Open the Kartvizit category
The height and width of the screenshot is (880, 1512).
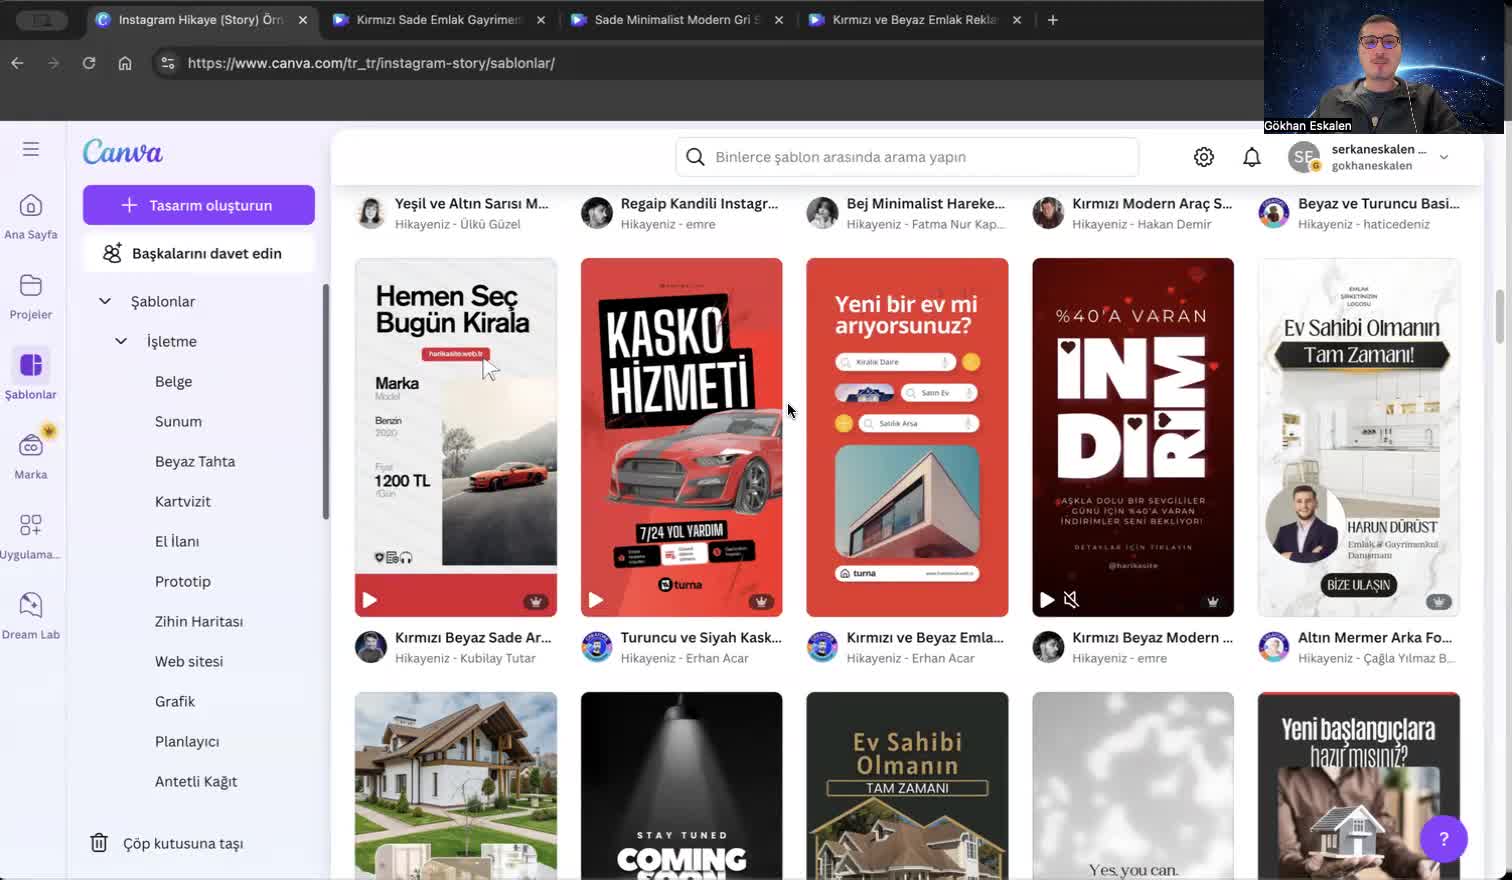point(183,501)
